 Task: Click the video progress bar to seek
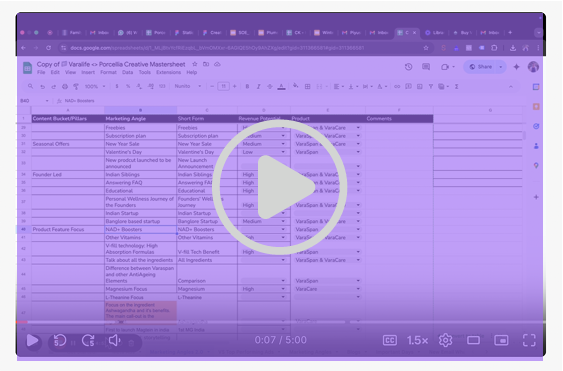point(280,322)
